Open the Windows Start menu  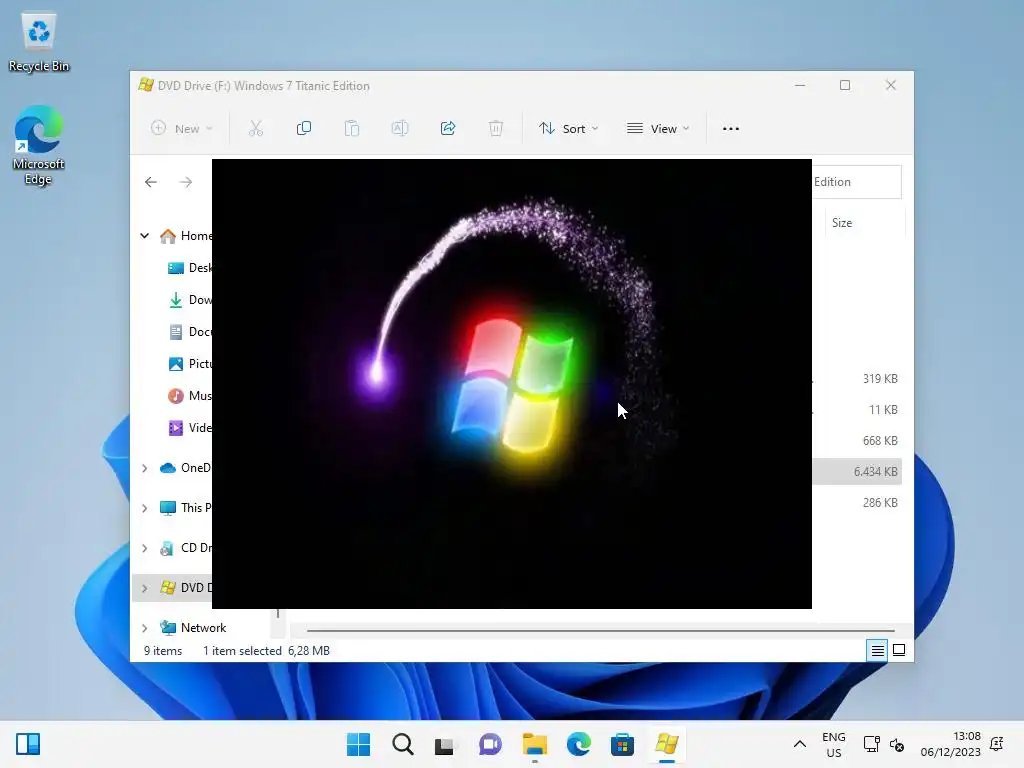[x=358, y=744]
